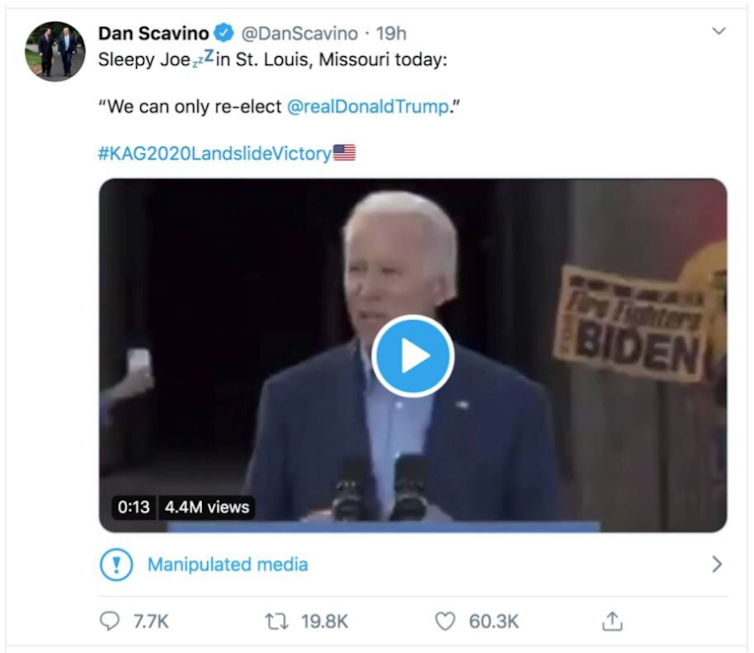Click the 7.7K replies count

(x=151, y=621)
